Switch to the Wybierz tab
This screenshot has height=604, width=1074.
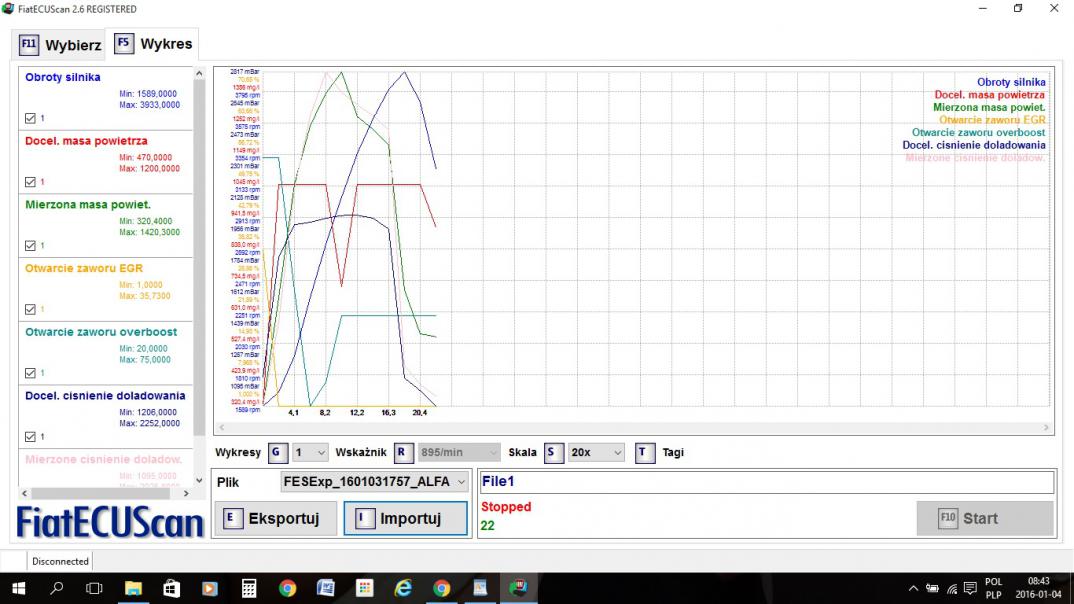60,45
